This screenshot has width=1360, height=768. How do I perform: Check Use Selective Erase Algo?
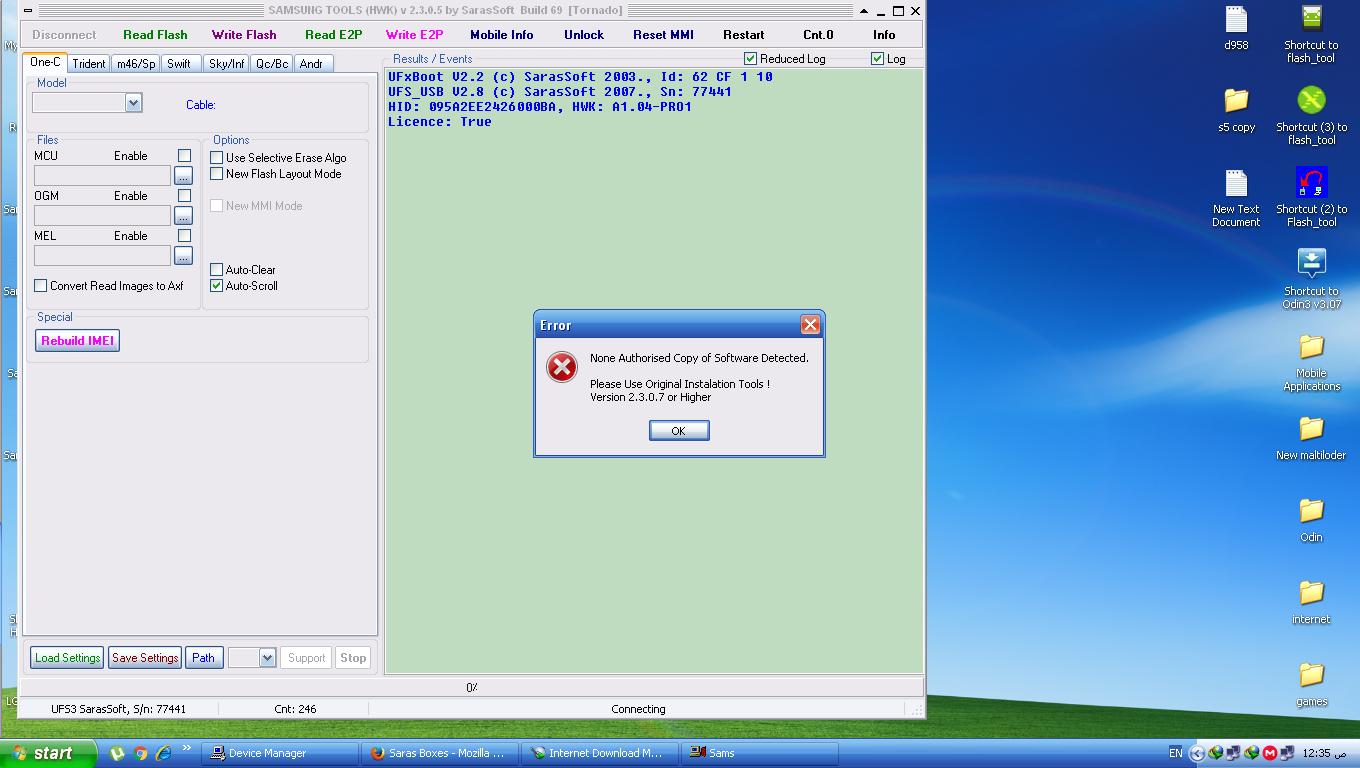(x=216, y=158)
